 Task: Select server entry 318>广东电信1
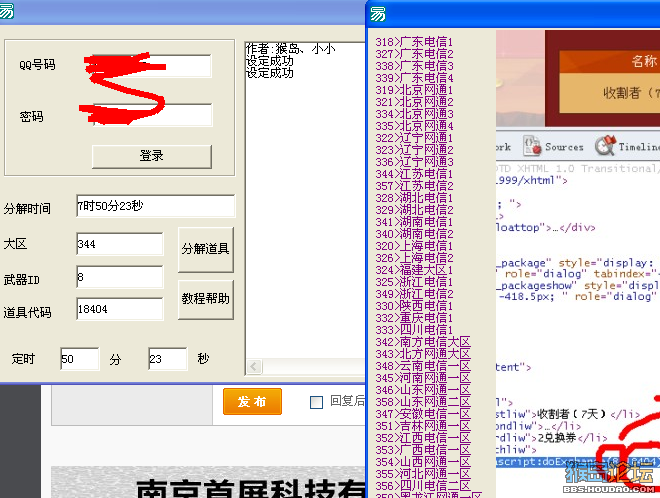tap(414, 42)
